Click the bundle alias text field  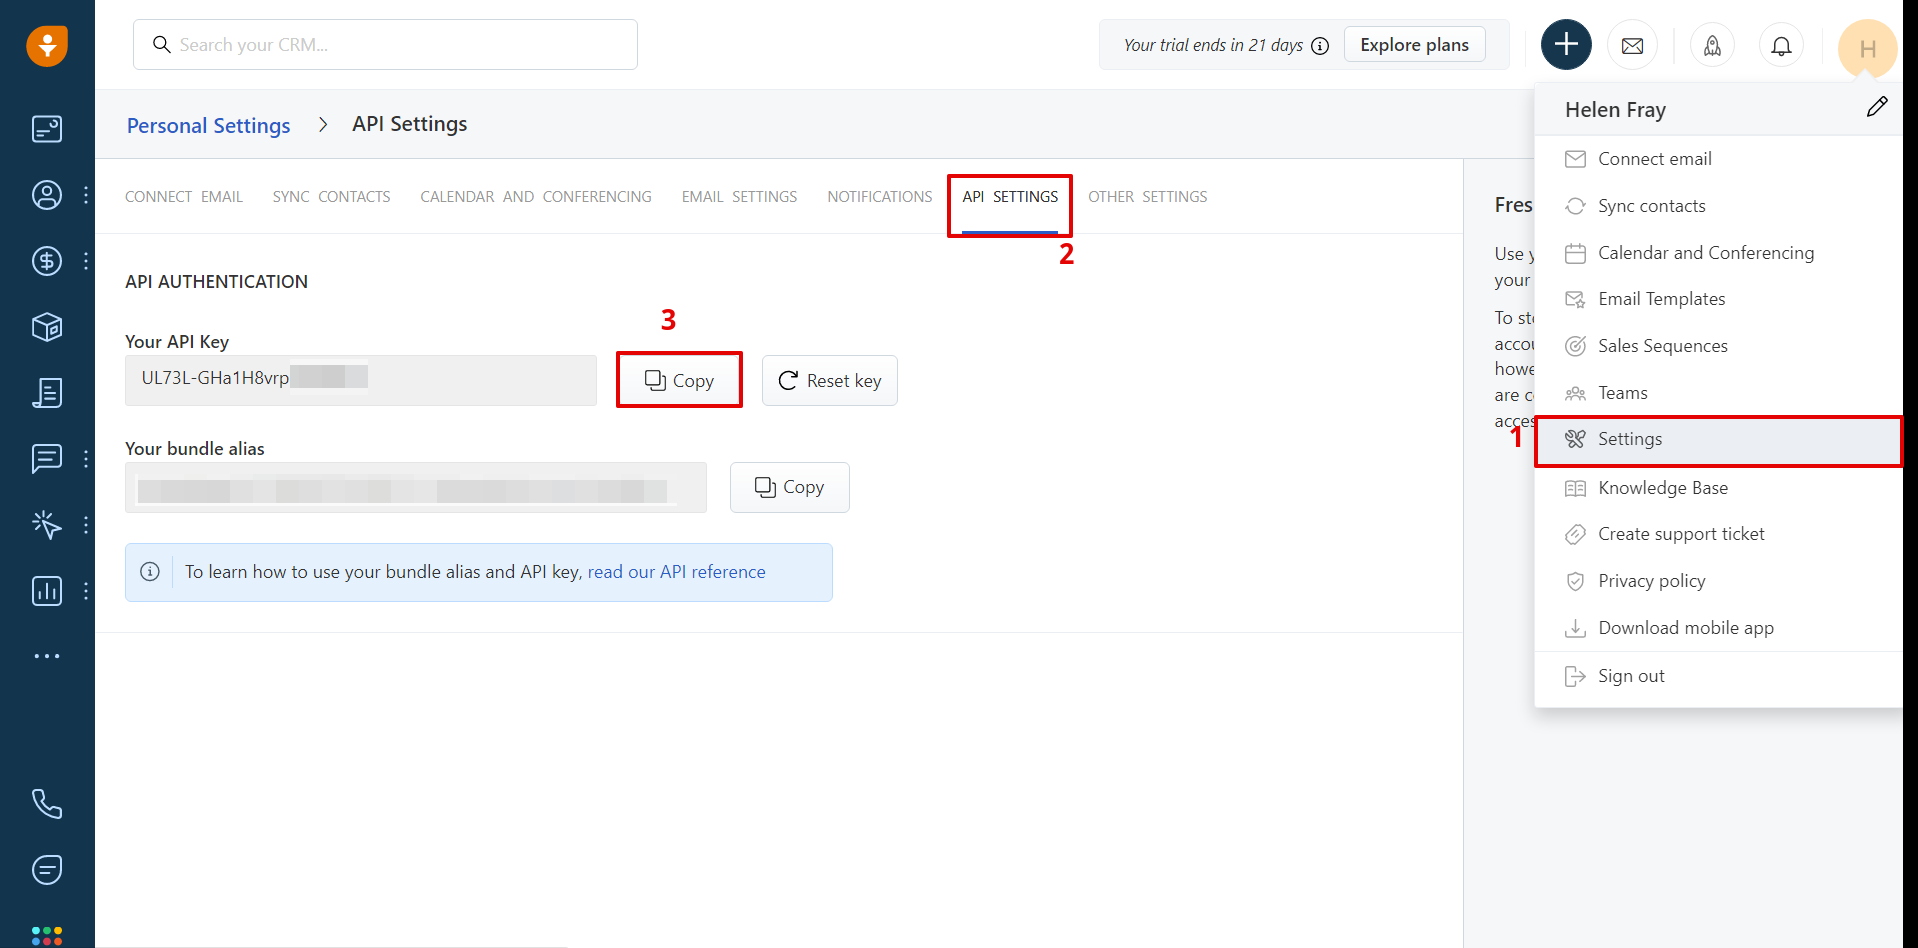[416, 487]
